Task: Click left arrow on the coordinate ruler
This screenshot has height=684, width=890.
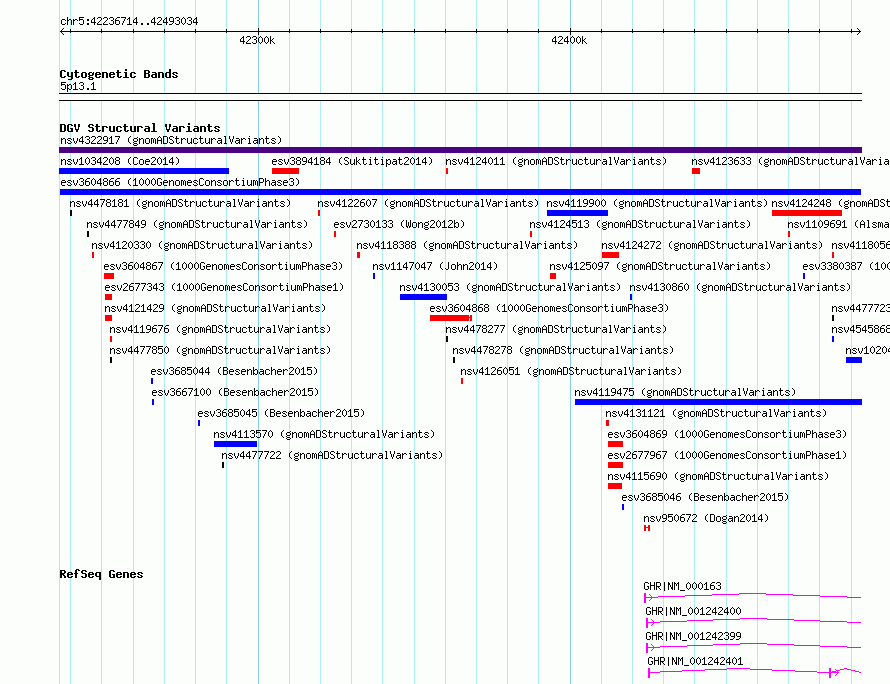Action: point(62,31)
